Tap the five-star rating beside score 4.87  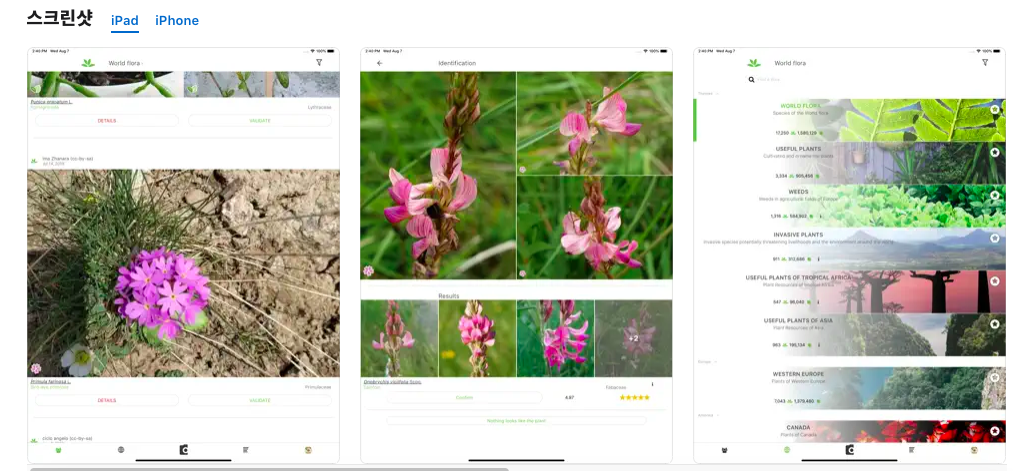[x=634, y=398]
